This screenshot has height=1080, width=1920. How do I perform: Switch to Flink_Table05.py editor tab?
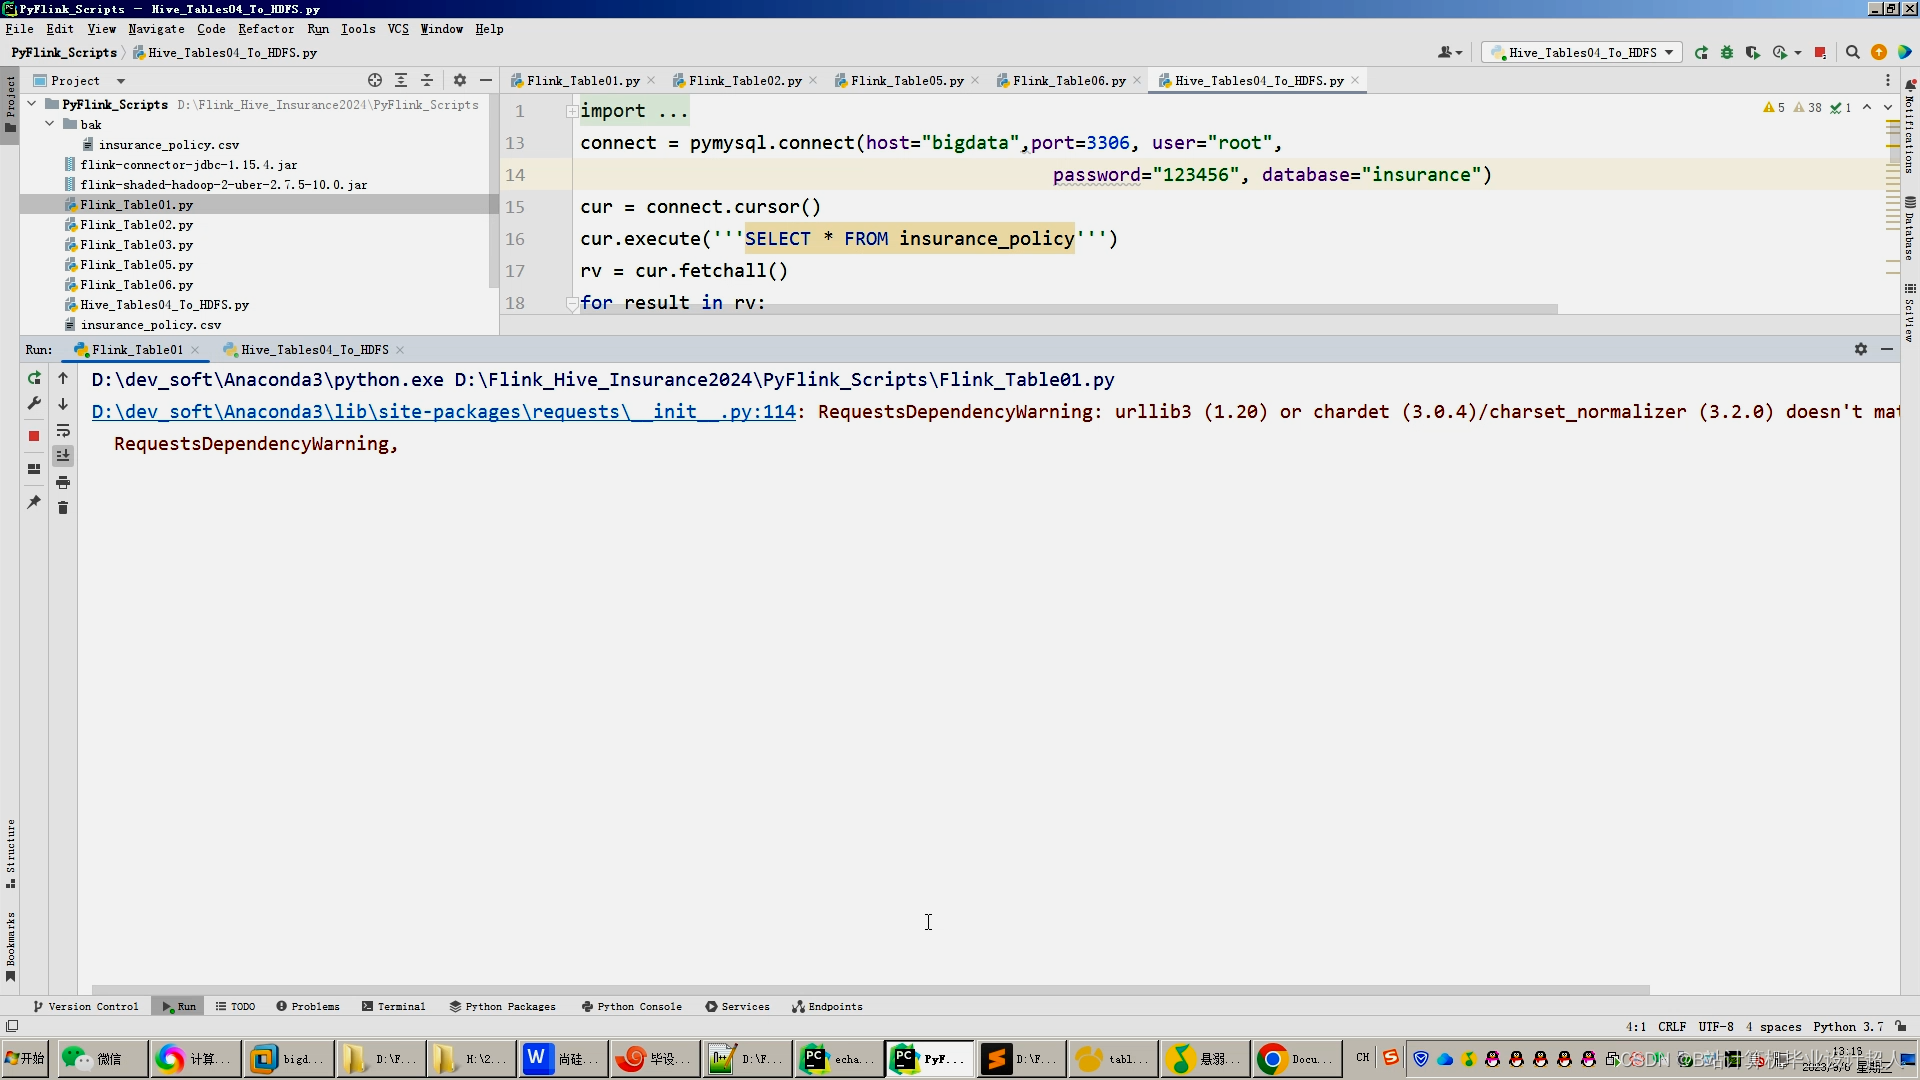[x=906, y=80]
